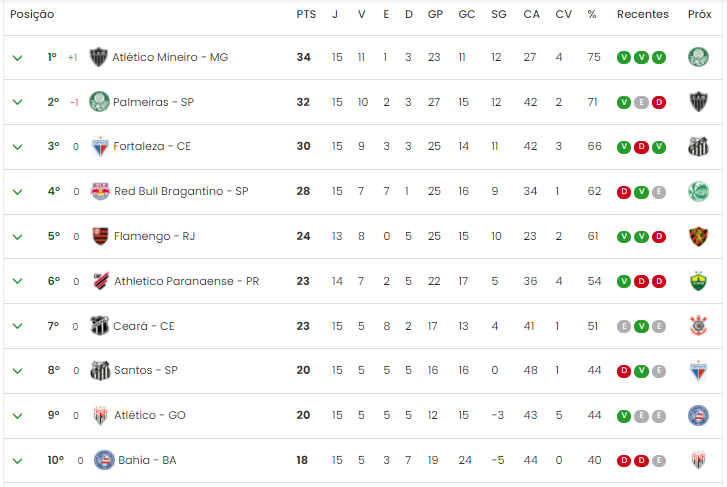Click red D result badge in Palmeiras row

coord(659,102)
